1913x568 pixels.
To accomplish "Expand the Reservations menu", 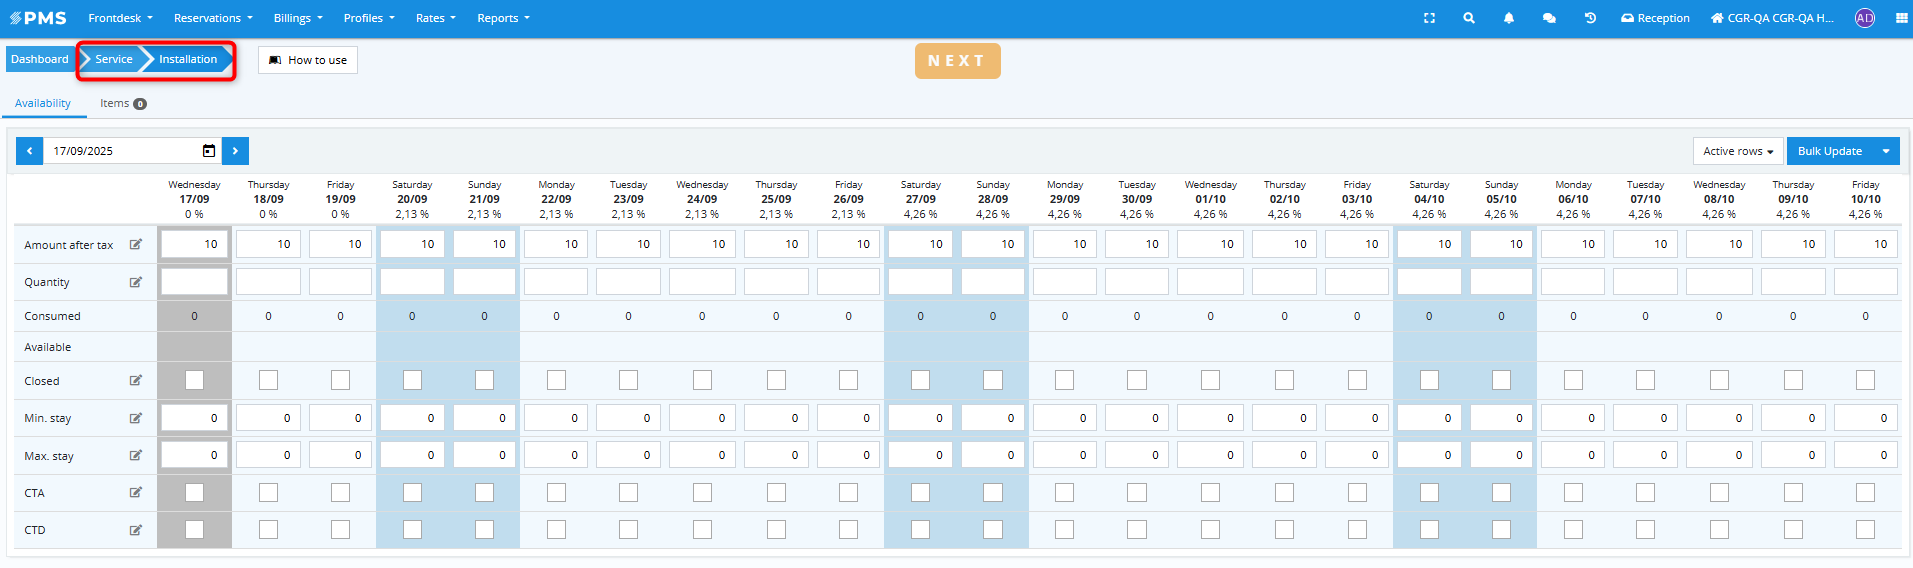I will 213,18.
